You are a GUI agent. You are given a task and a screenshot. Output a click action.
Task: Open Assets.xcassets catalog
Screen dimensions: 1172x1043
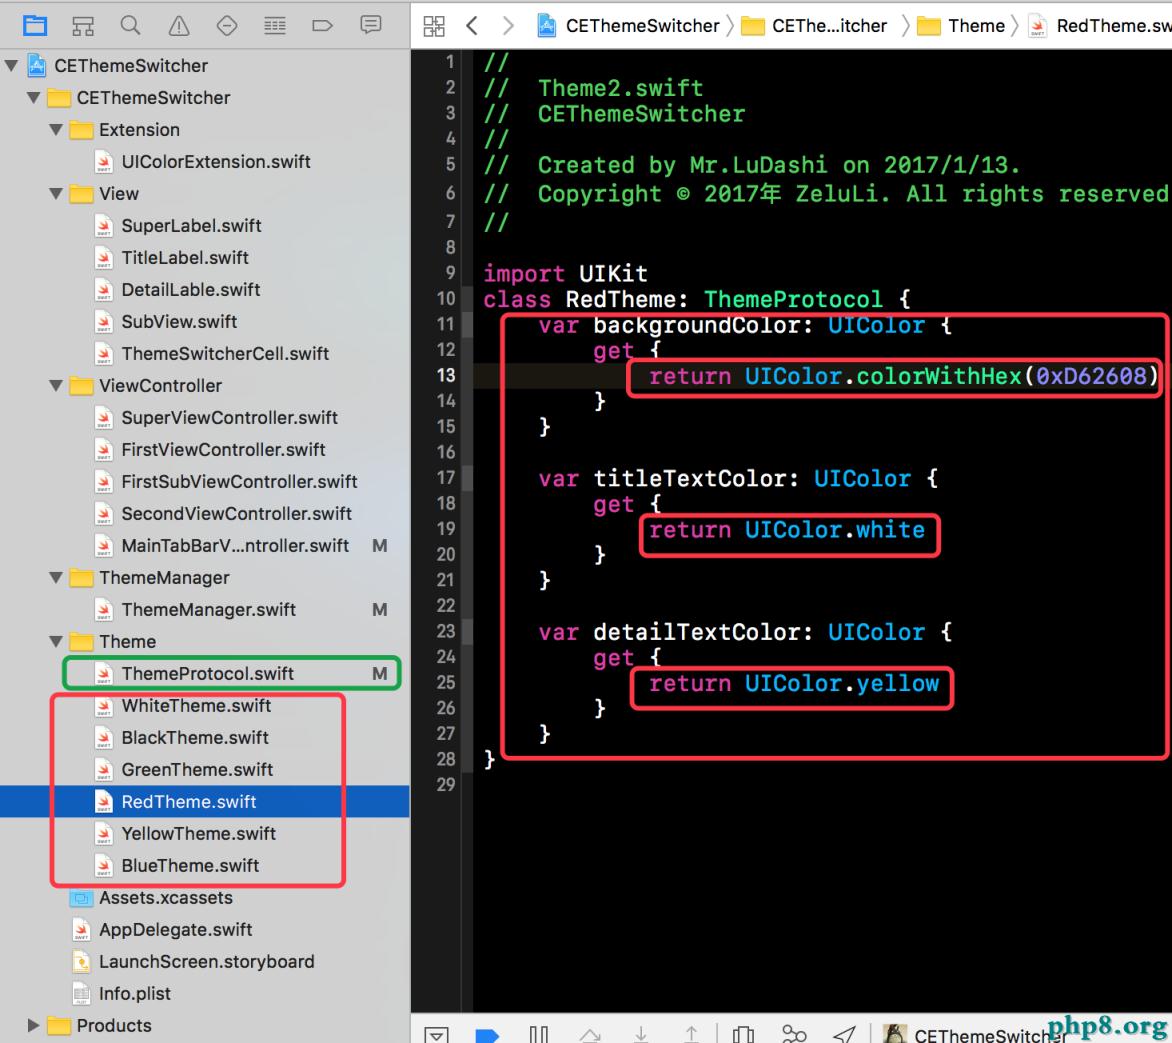165,898
